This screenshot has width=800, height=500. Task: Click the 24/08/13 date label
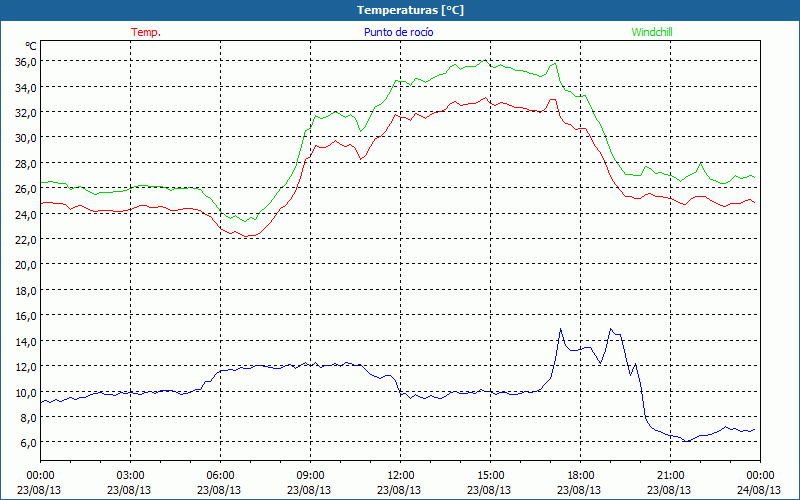759,490
